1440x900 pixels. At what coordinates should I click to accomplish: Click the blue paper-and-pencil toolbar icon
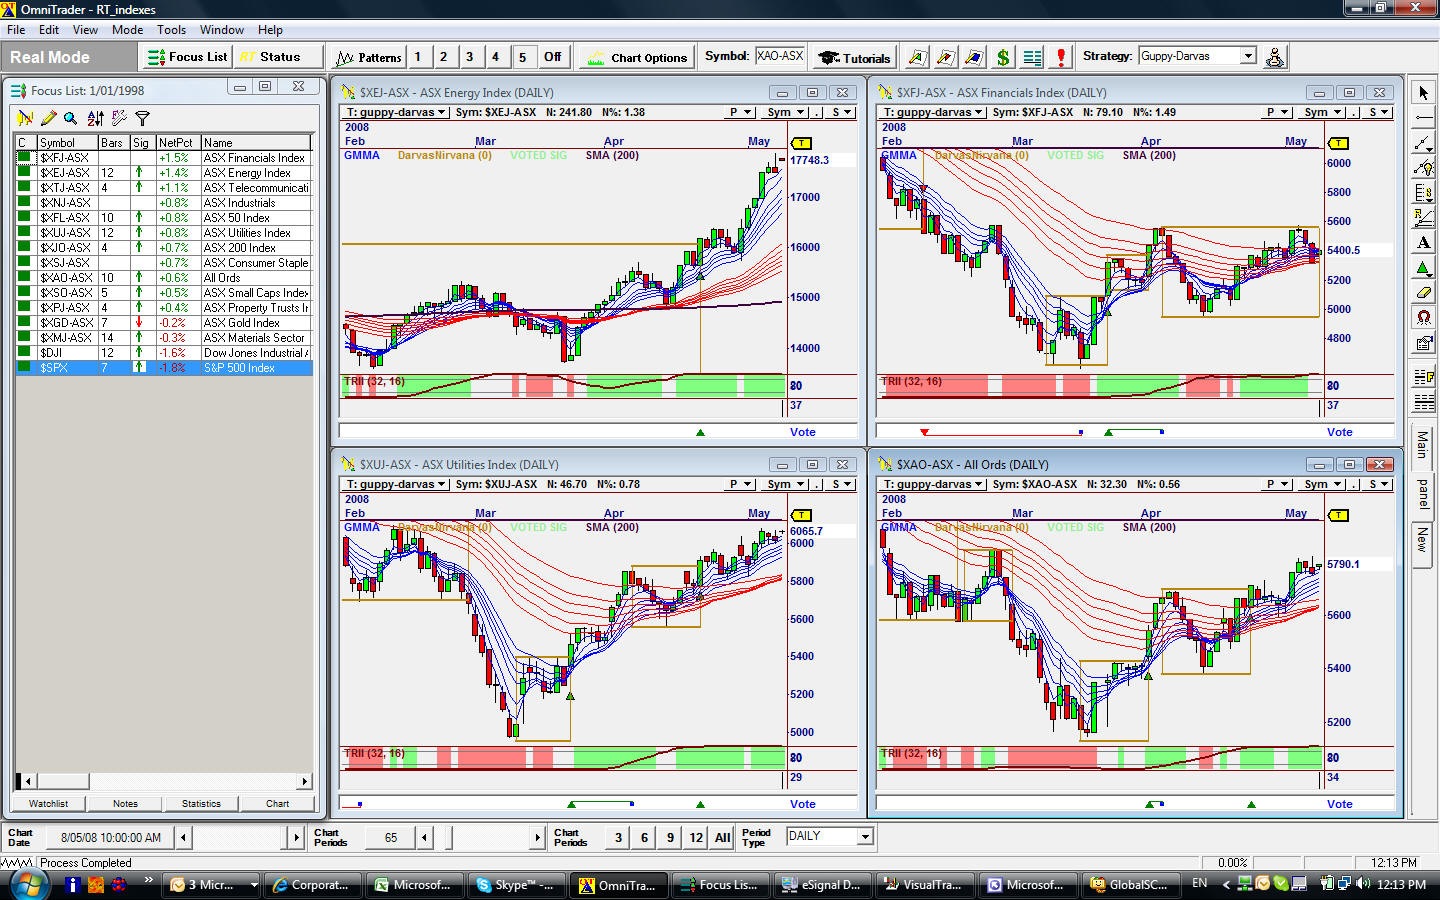pos(974,57)
